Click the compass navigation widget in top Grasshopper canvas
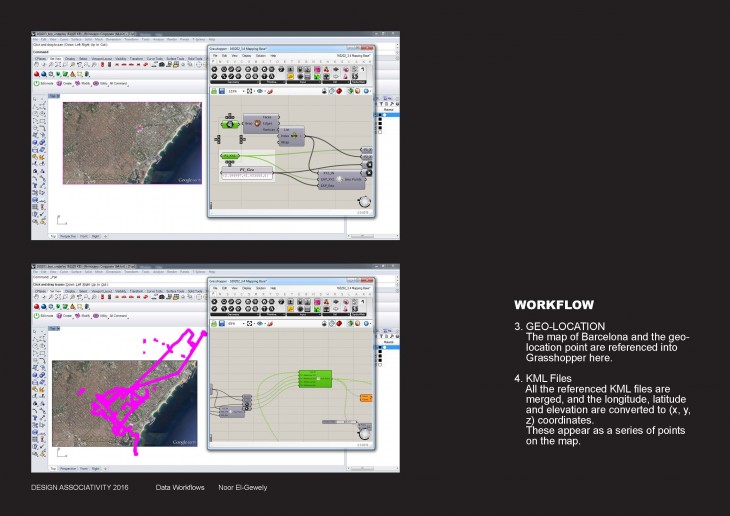The image size is (730, 516). [362, 202]
